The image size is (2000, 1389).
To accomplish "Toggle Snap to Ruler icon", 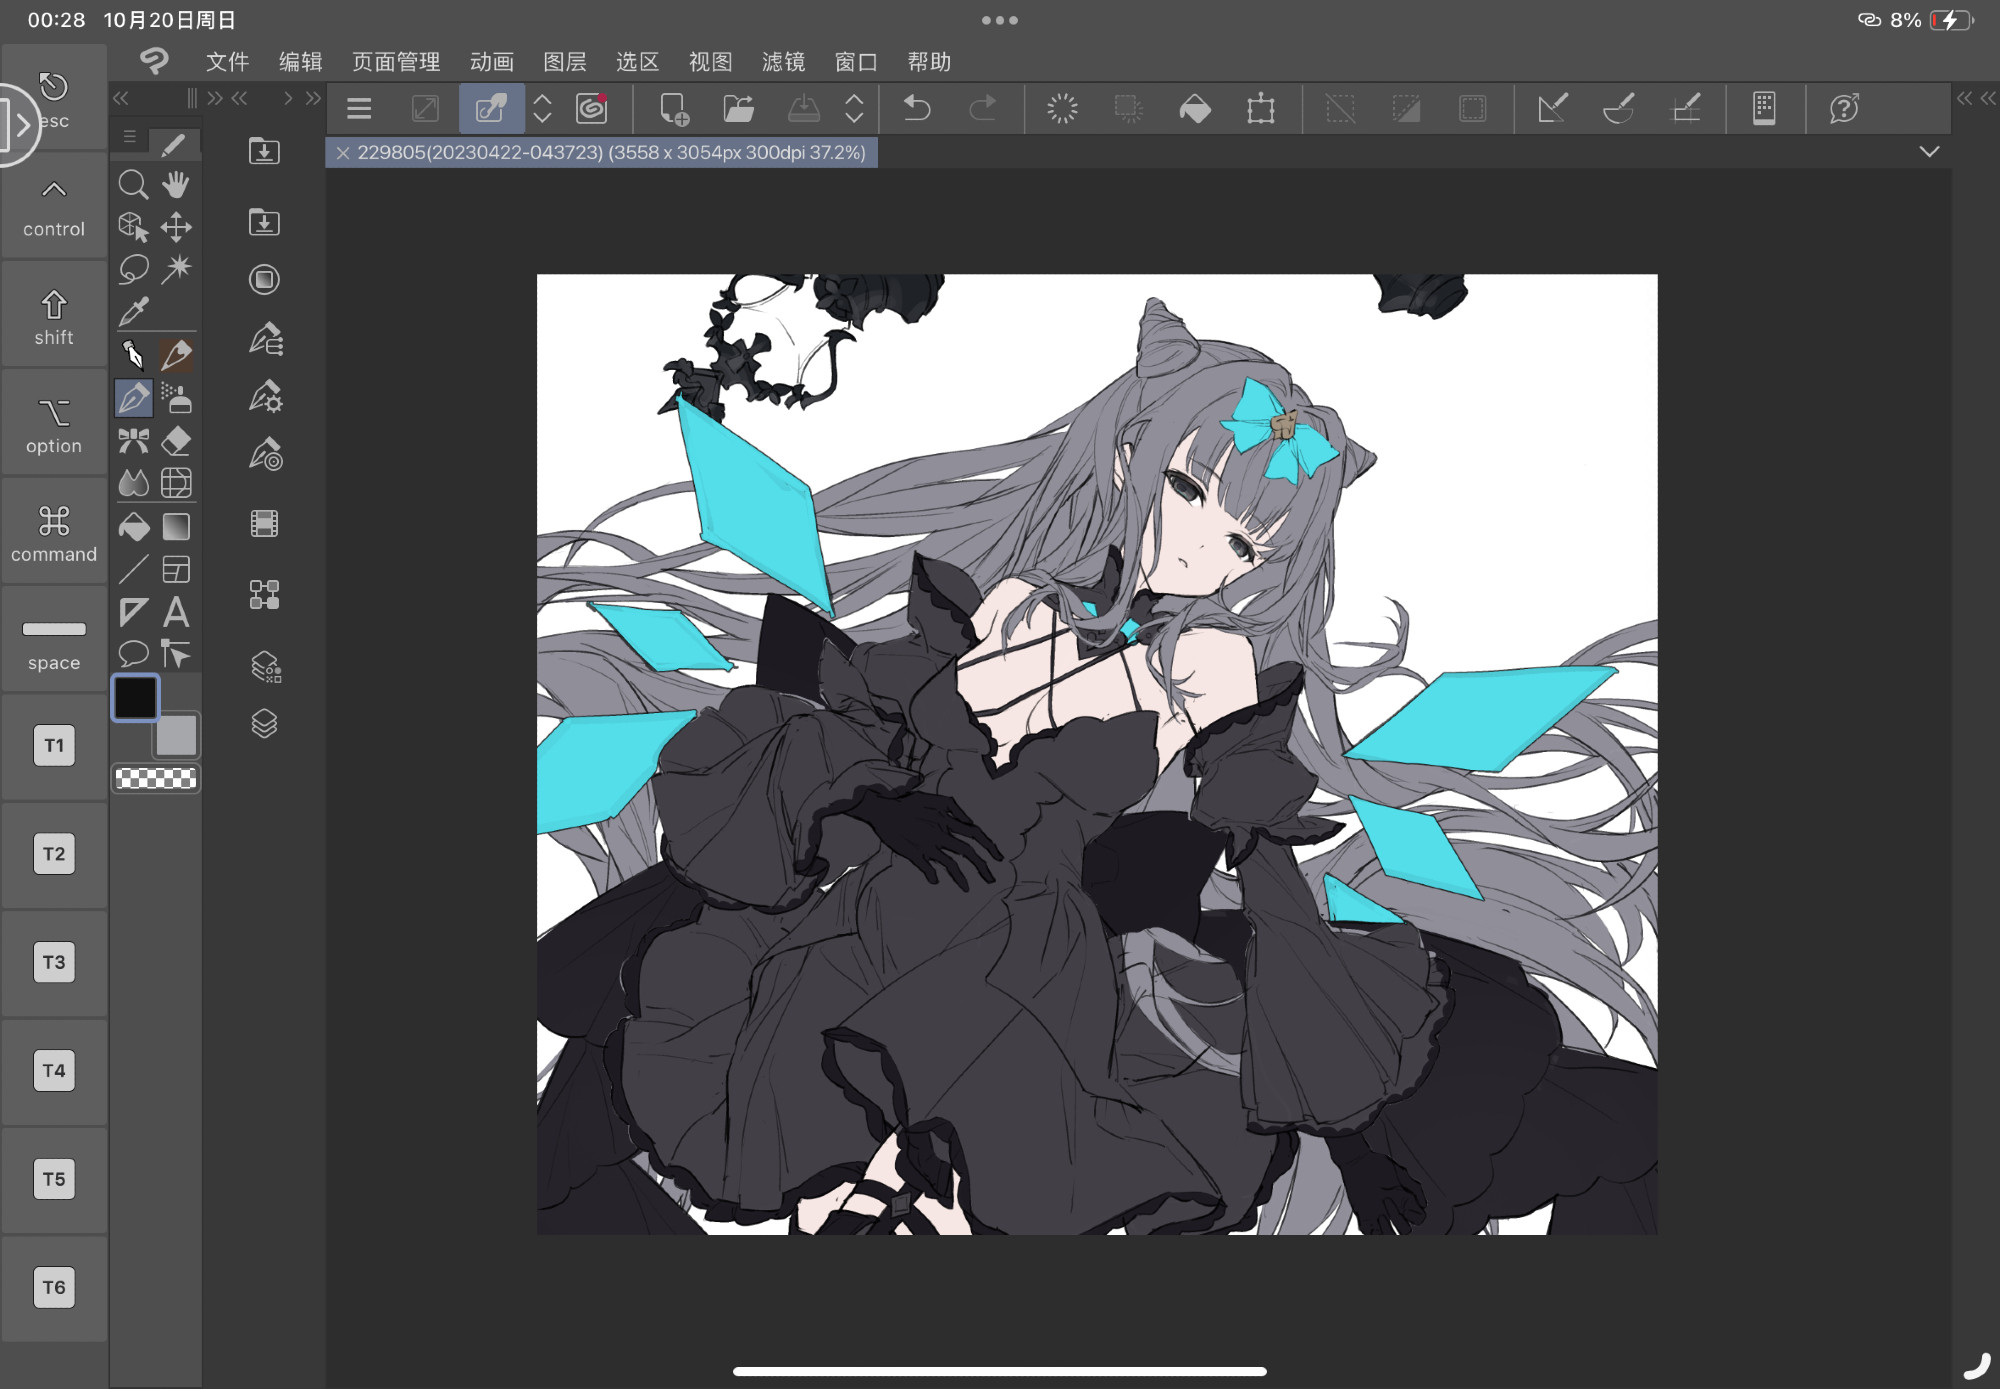I will [1552, 108].
